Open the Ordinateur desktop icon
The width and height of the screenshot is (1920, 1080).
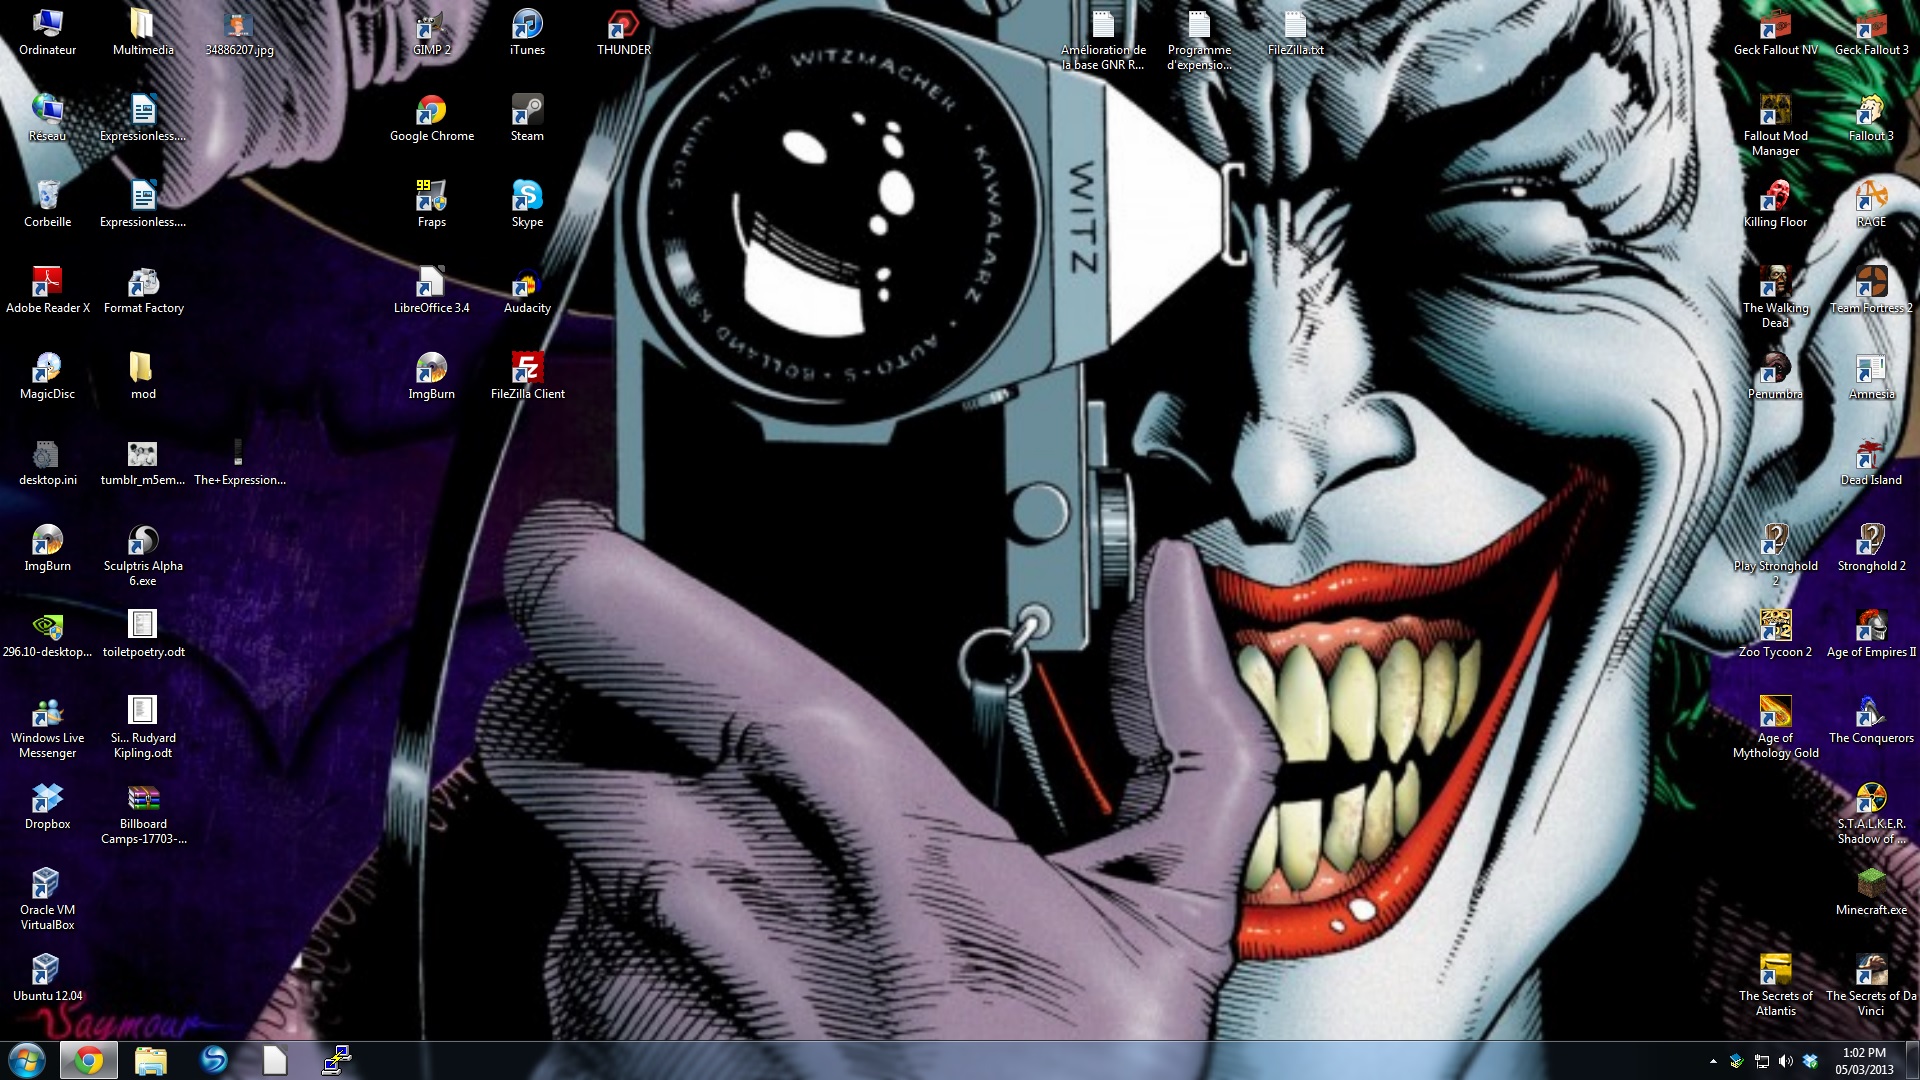47,32
